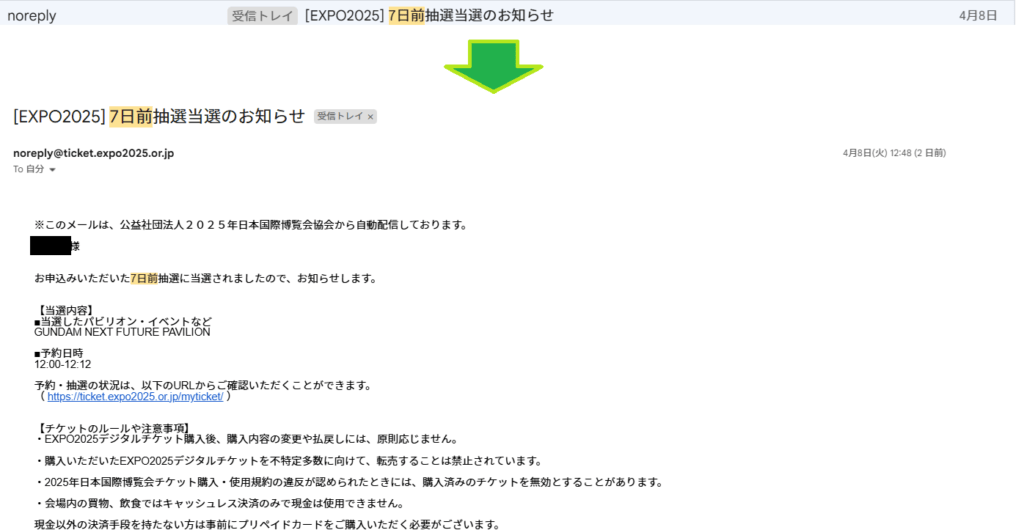
Task: Click the GUNDAM NEXT FUTURE PAVILION text
Action: 122,332
